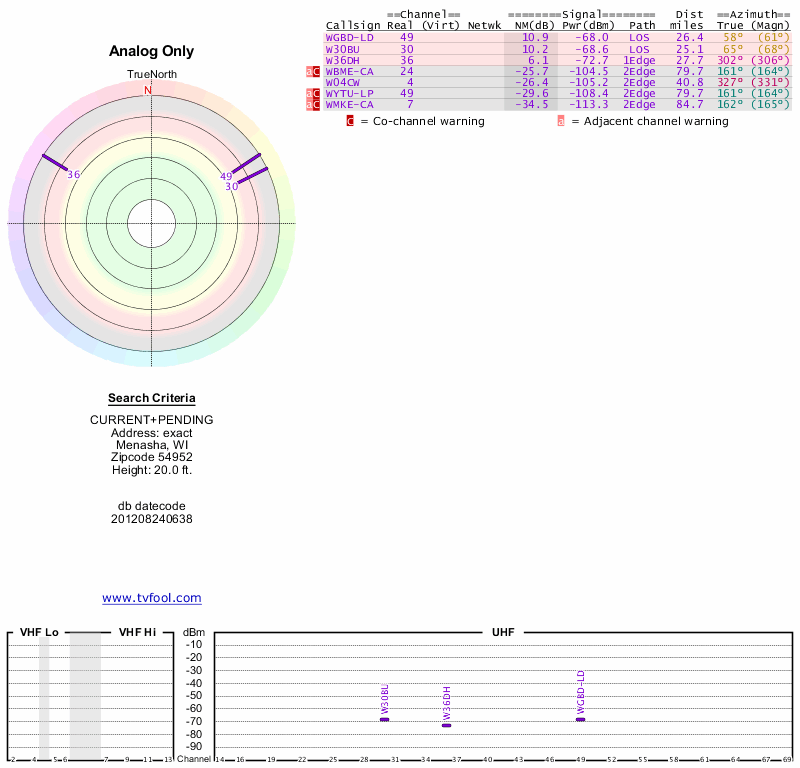Click the 327° true azimuth value
Screen dimensions: 800x768
pos(730,83)
